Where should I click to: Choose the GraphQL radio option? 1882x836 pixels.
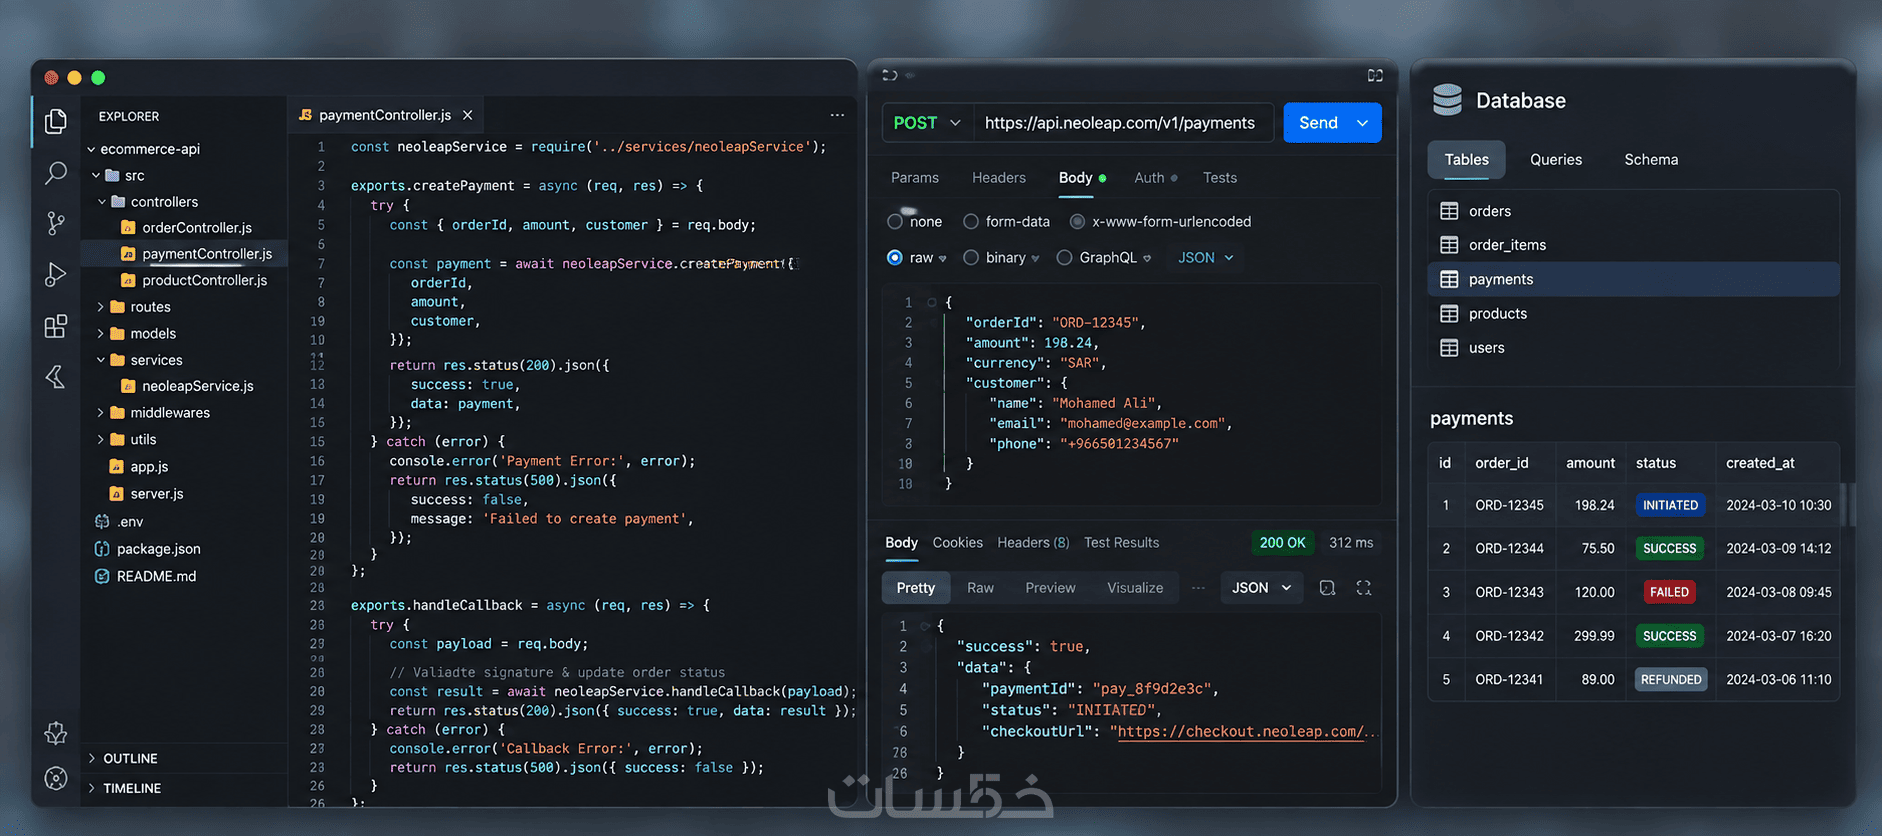pos(1064,258)
